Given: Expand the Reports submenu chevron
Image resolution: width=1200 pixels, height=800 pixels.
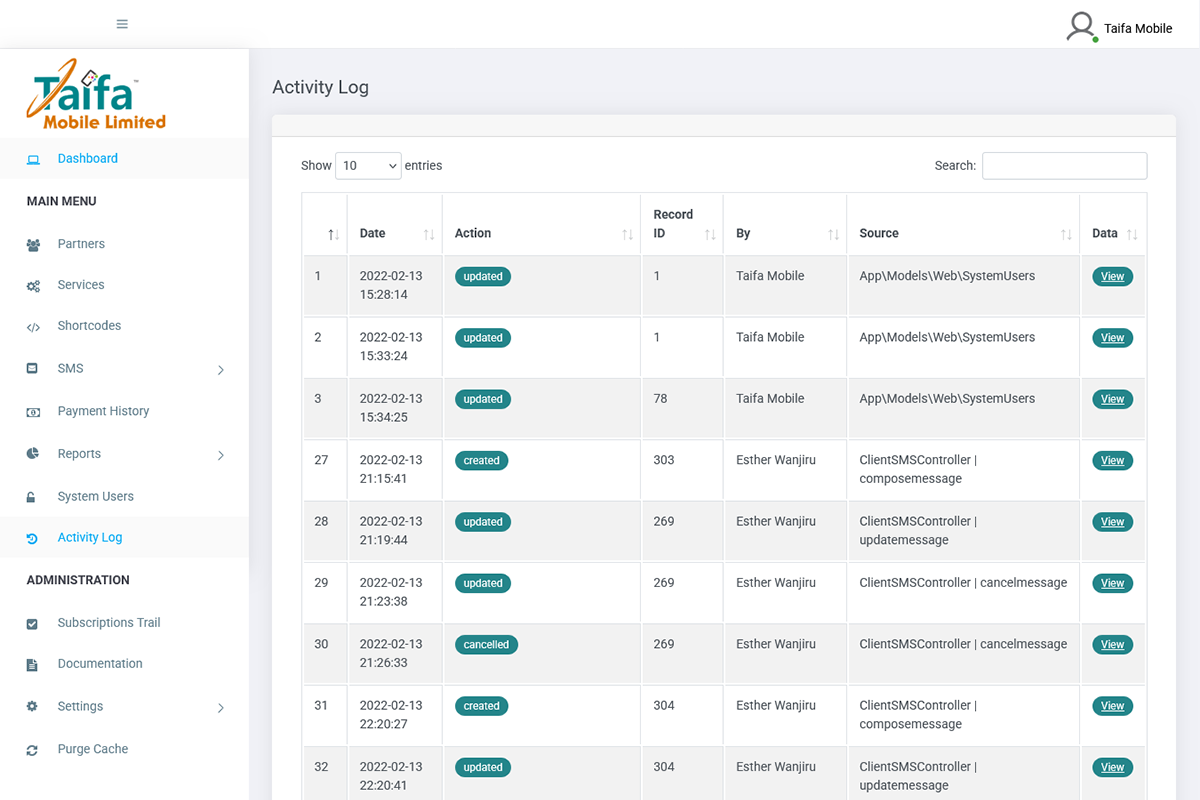Looking at the screenshot, I should (x=220, y=454).
